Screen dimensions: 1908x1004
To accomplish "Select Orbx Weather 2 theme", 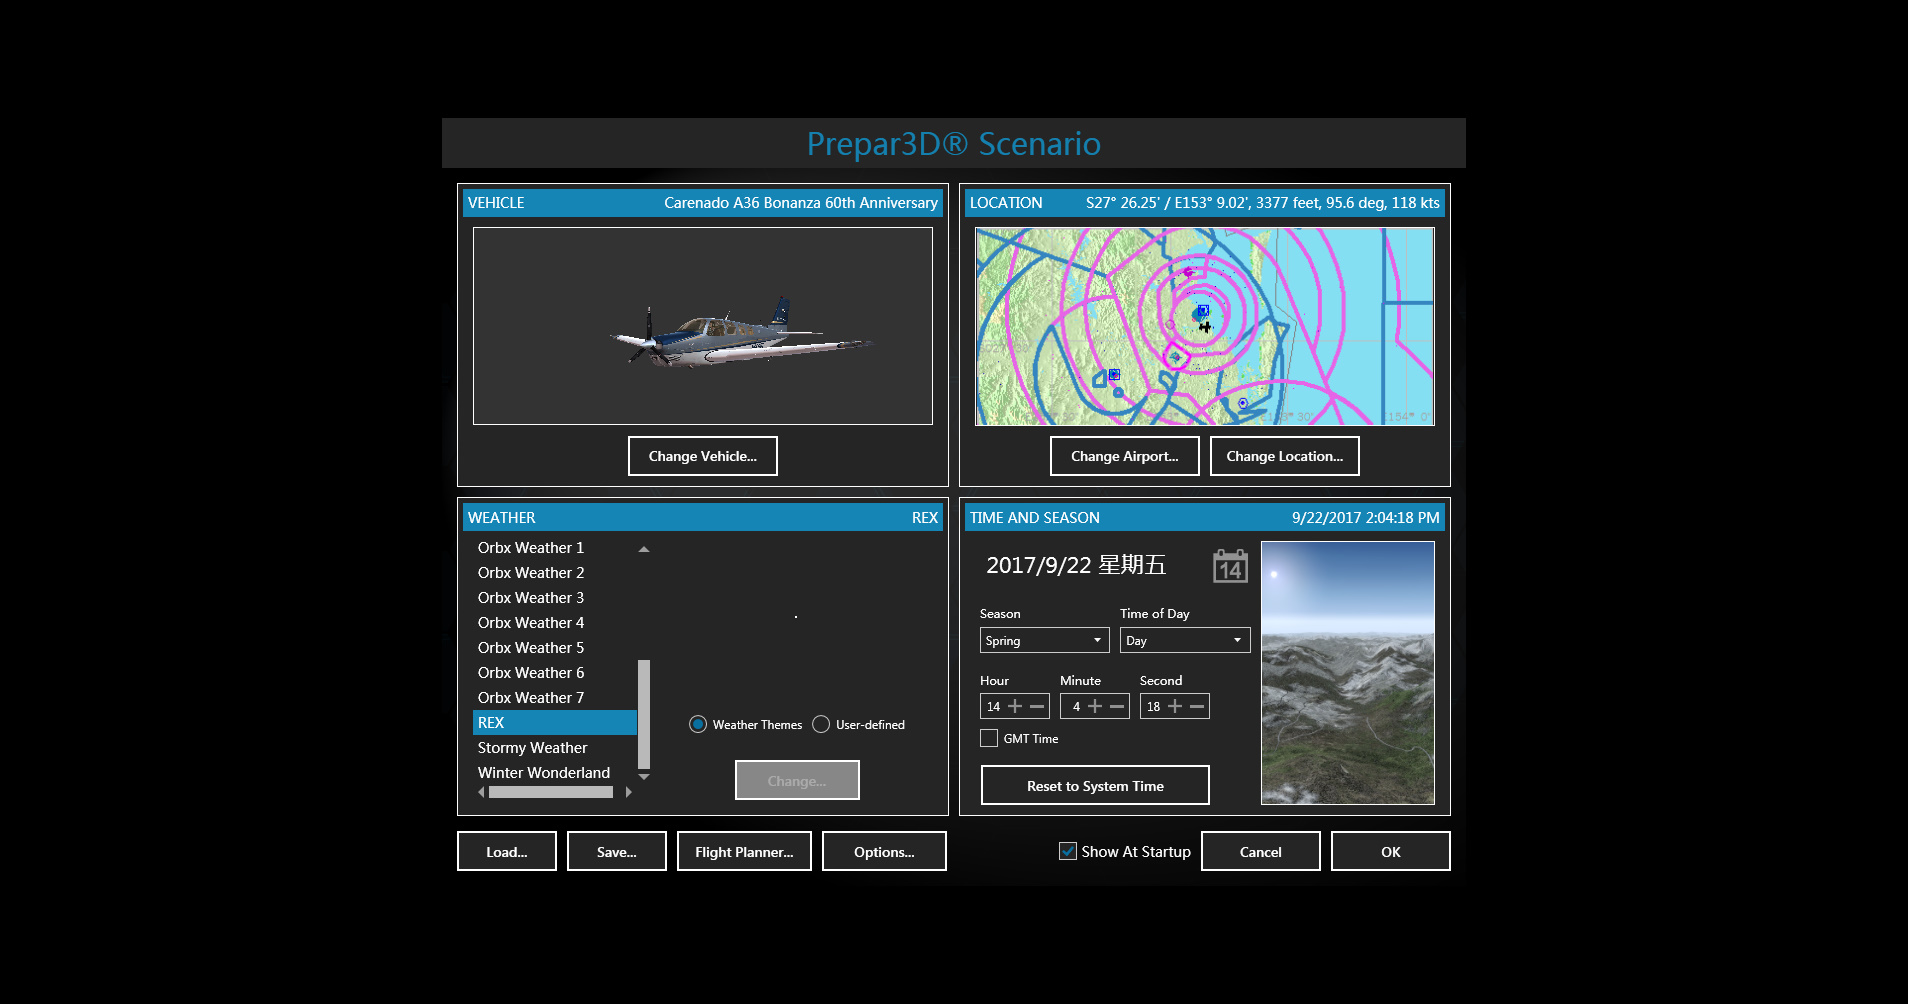I will tap(554, 573).
